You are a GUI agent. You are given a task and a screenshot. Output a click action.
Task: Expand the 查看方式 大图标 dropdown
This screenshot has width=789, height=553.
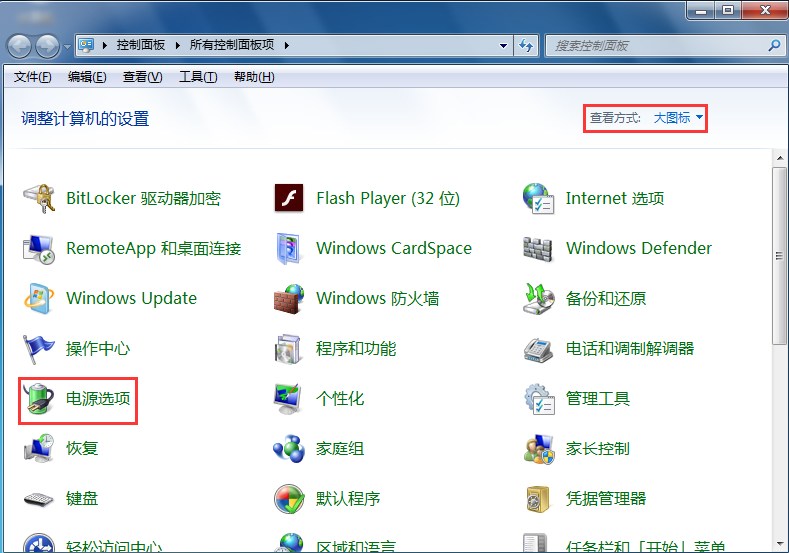click(678, 118)
